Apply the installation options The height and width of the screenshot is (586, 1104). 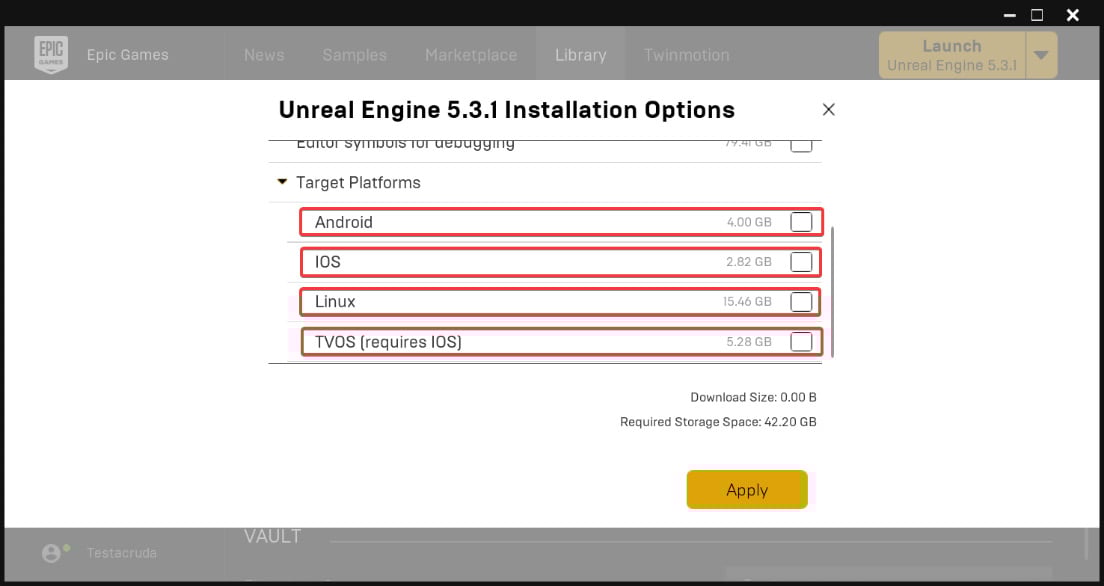coord(747,490)
